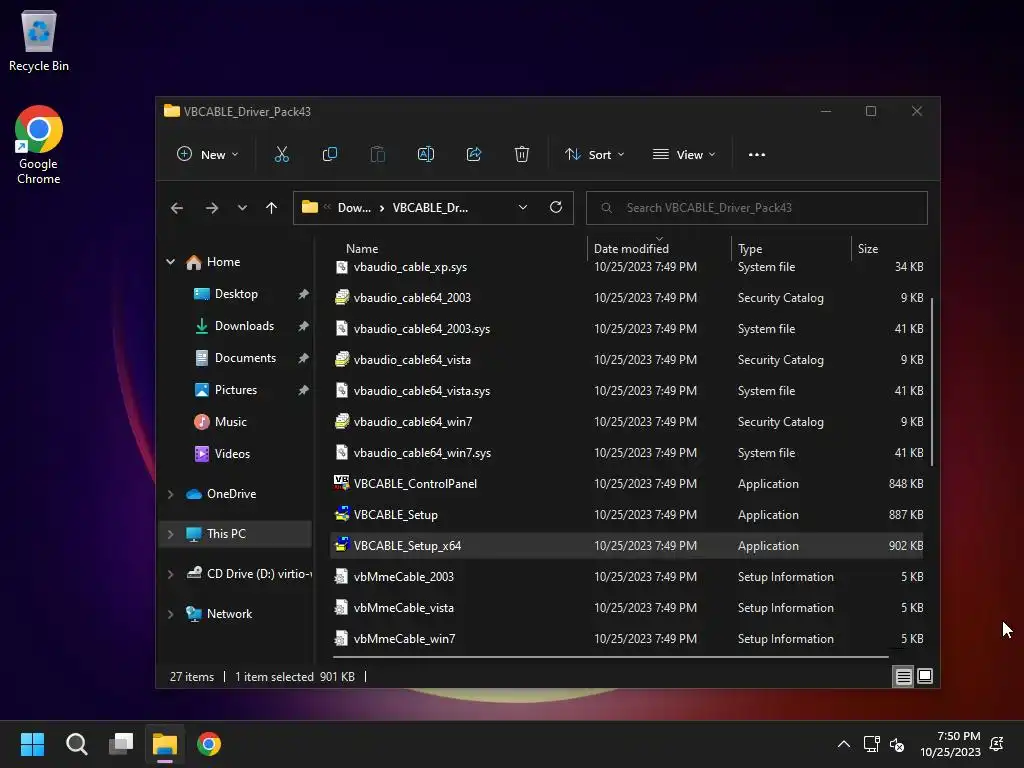1024x768 pixels.
Task: Expand the This PC tree node
Action: (170, 534)
